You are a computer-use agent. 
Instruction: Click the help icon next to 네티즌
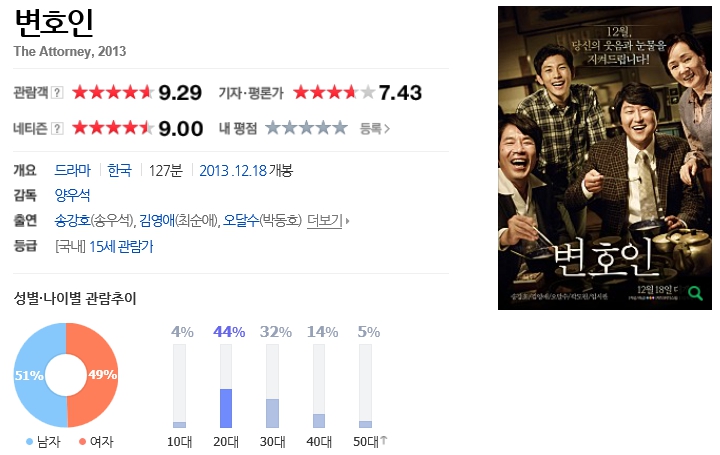[57, 129]
